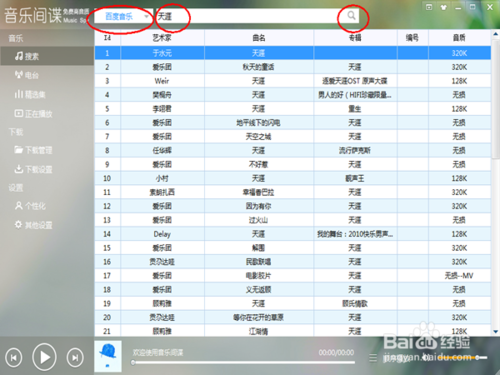Click album 我的舞台：2010快乐男声 cell
Screen dimensions: 500x375
[x=355, y=234]
